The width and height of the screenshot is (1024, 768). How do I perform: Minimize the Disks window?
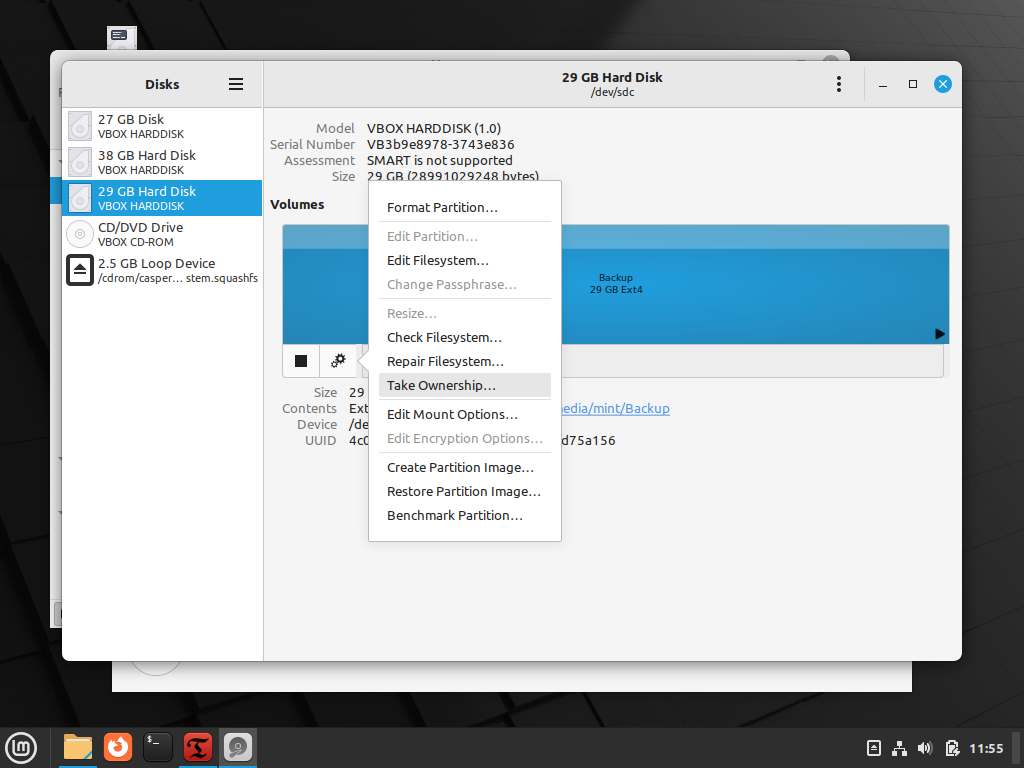click(x=883, y=84)
